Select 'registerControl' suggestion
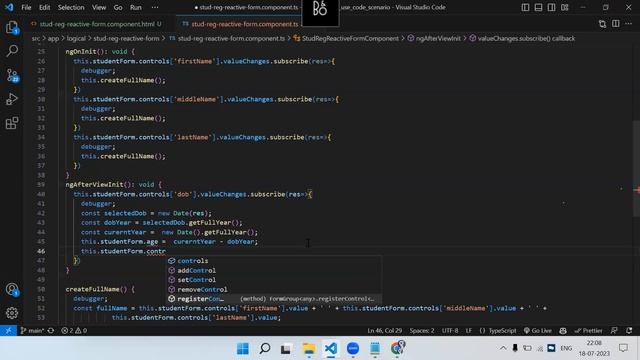Viewport: 640px width, 360px height. 273,299
